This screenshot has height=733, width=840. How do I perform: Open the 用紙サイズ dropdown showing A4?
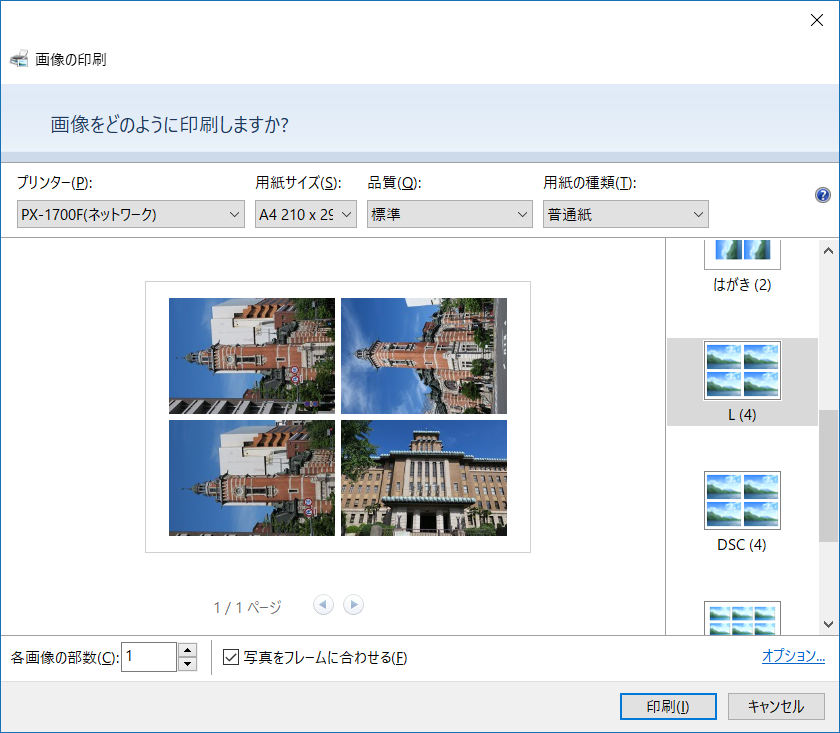305,214
